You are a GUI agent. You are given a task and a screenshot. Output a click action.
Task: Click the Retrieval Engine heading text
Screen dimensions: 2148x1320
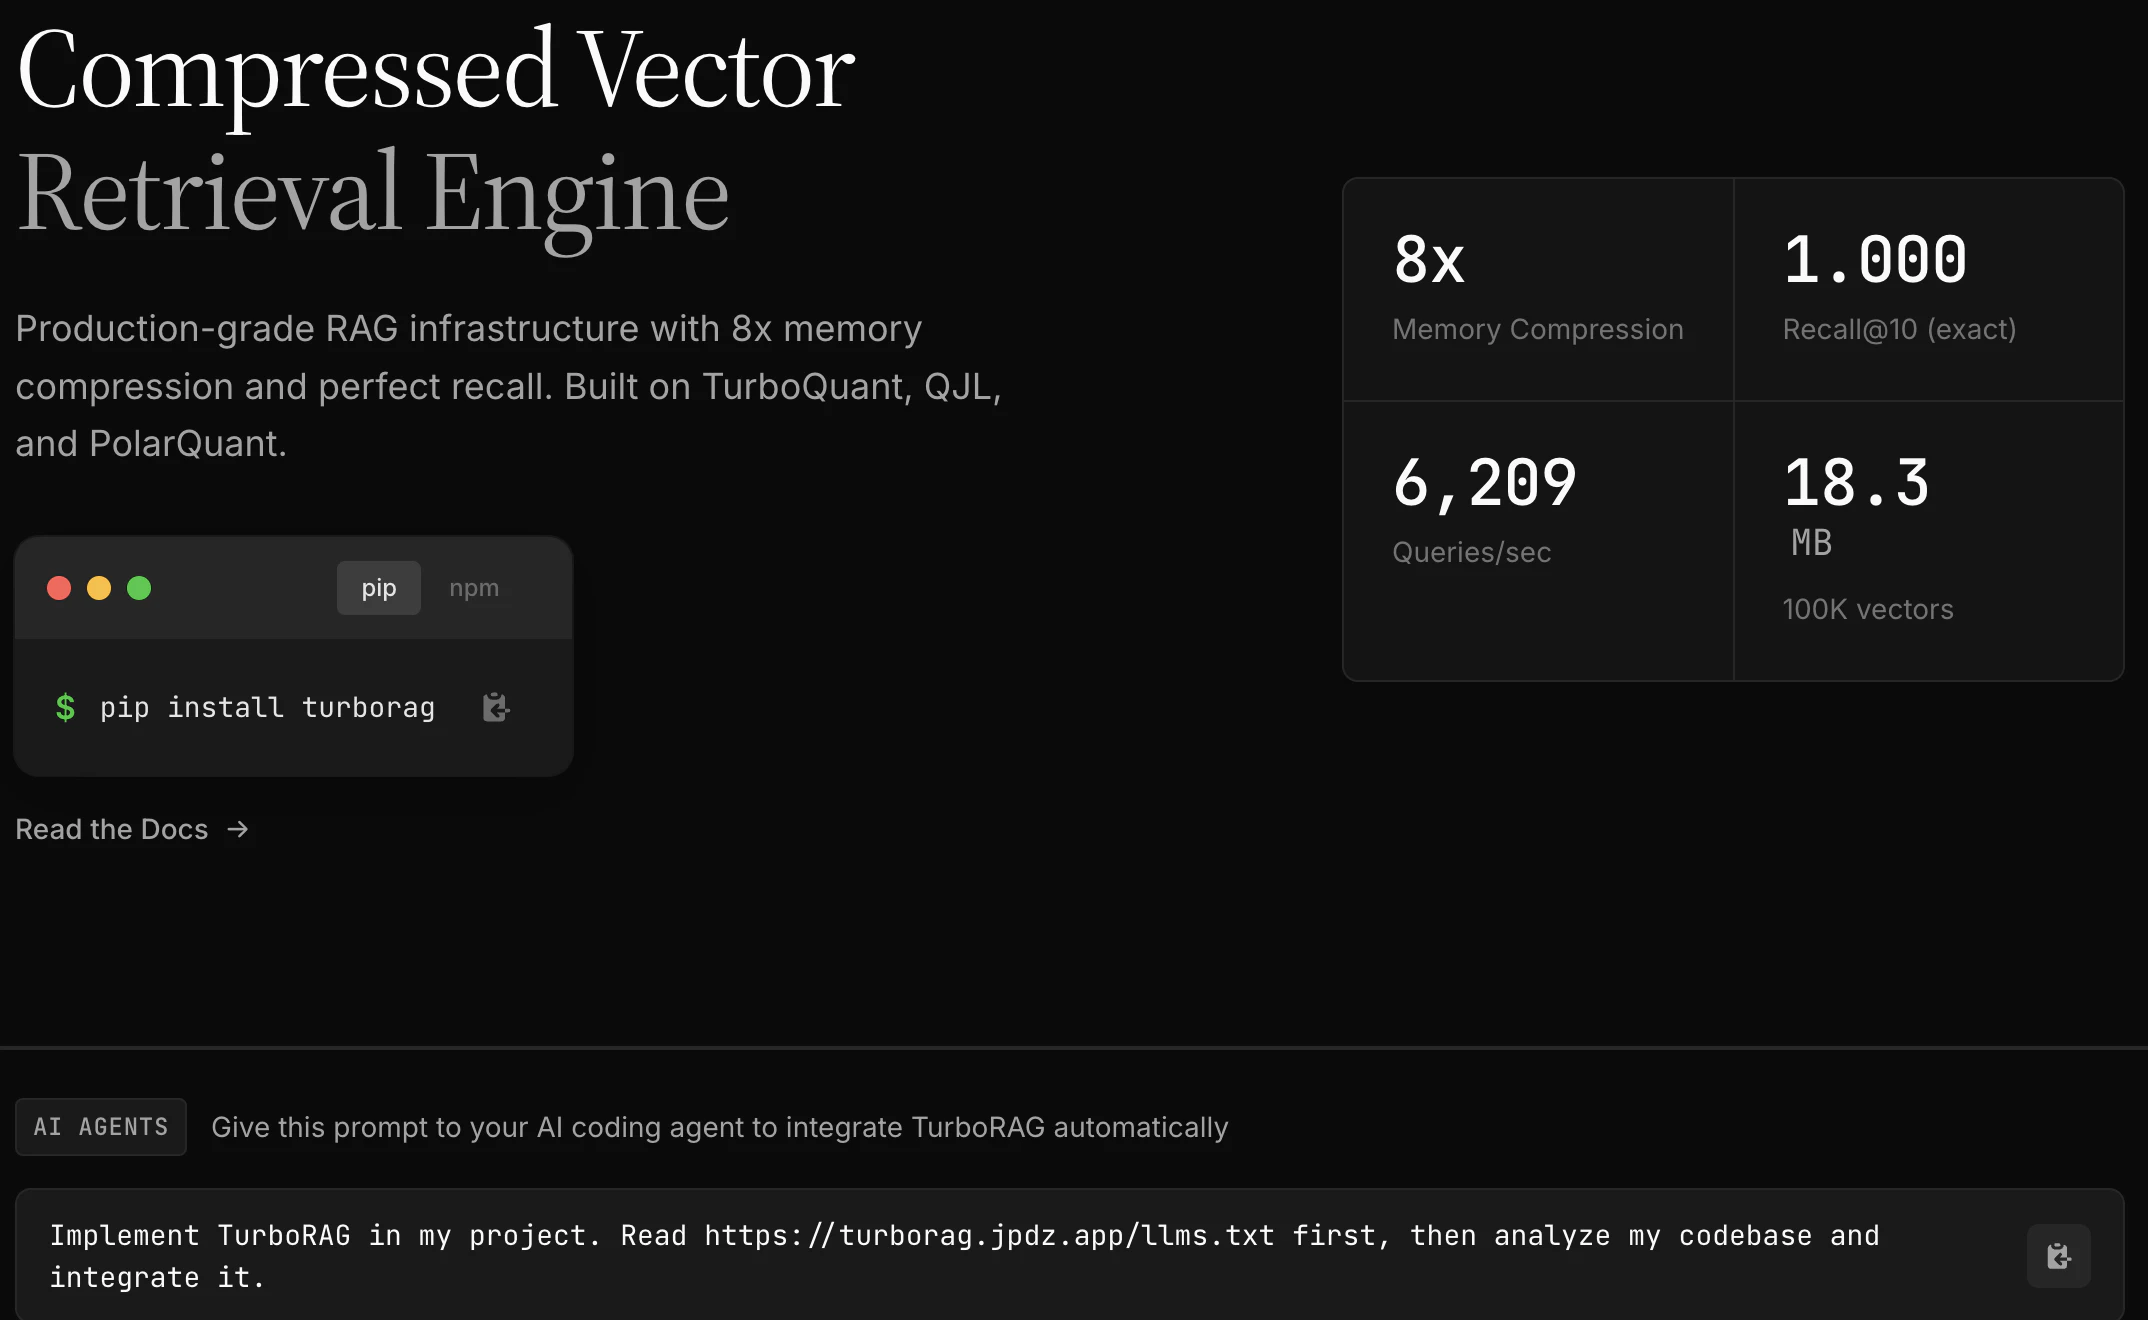(373, 195)
